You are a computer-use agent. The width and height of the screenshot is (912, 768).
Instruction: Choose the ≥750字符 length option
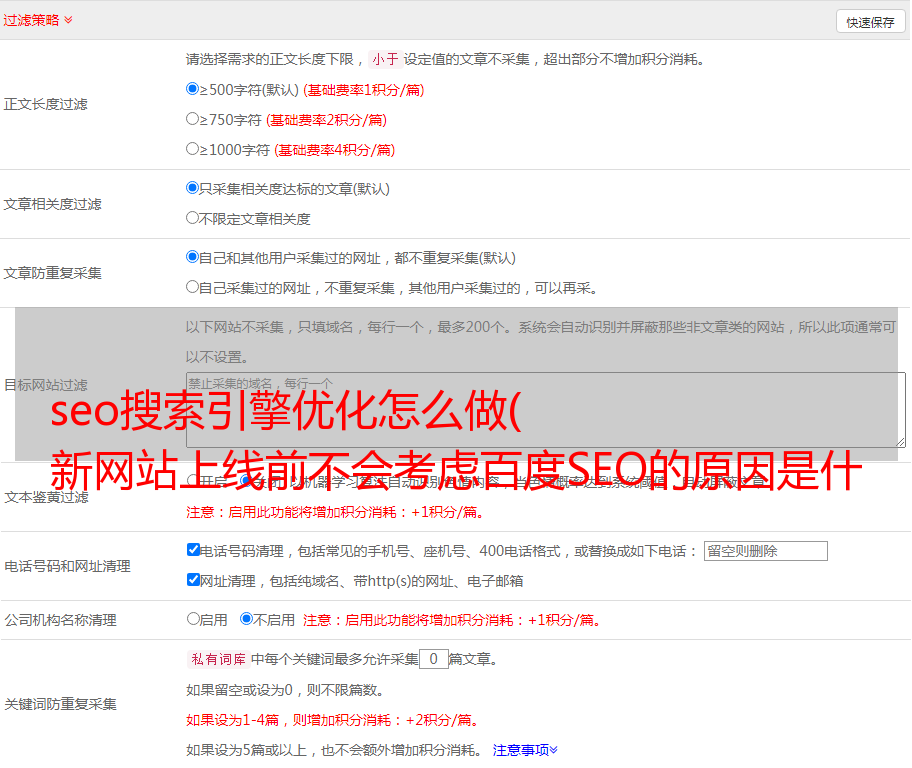192,119
